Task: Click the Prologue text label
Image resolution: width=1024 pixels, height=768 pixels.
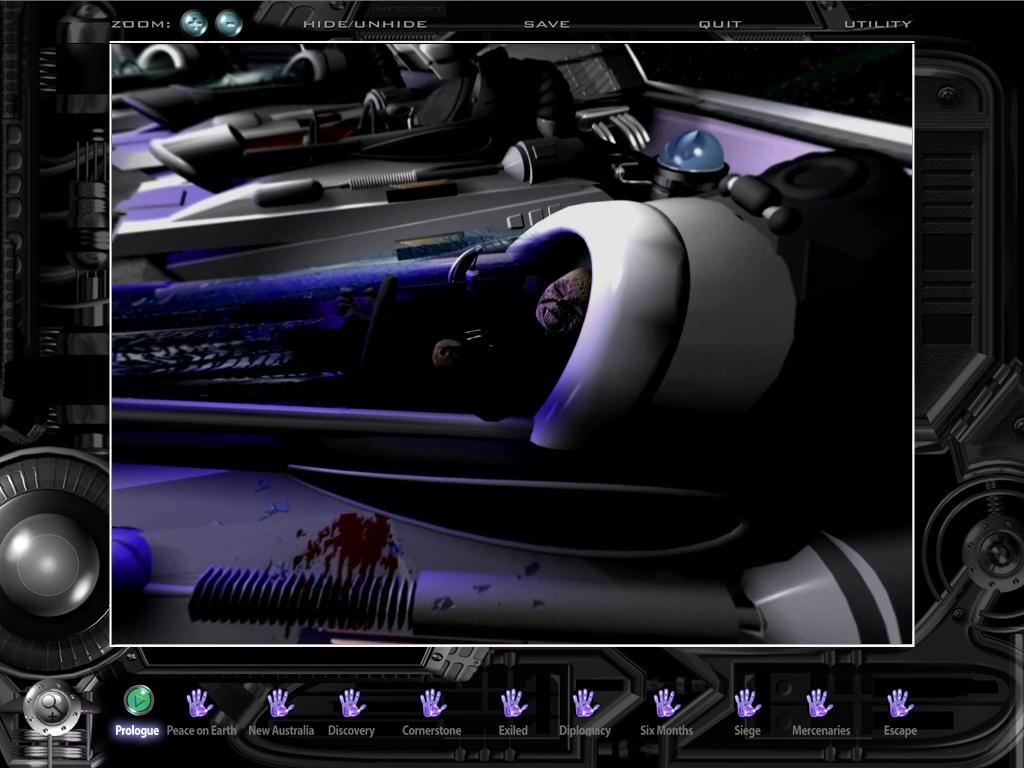Action: coord(137,731)
